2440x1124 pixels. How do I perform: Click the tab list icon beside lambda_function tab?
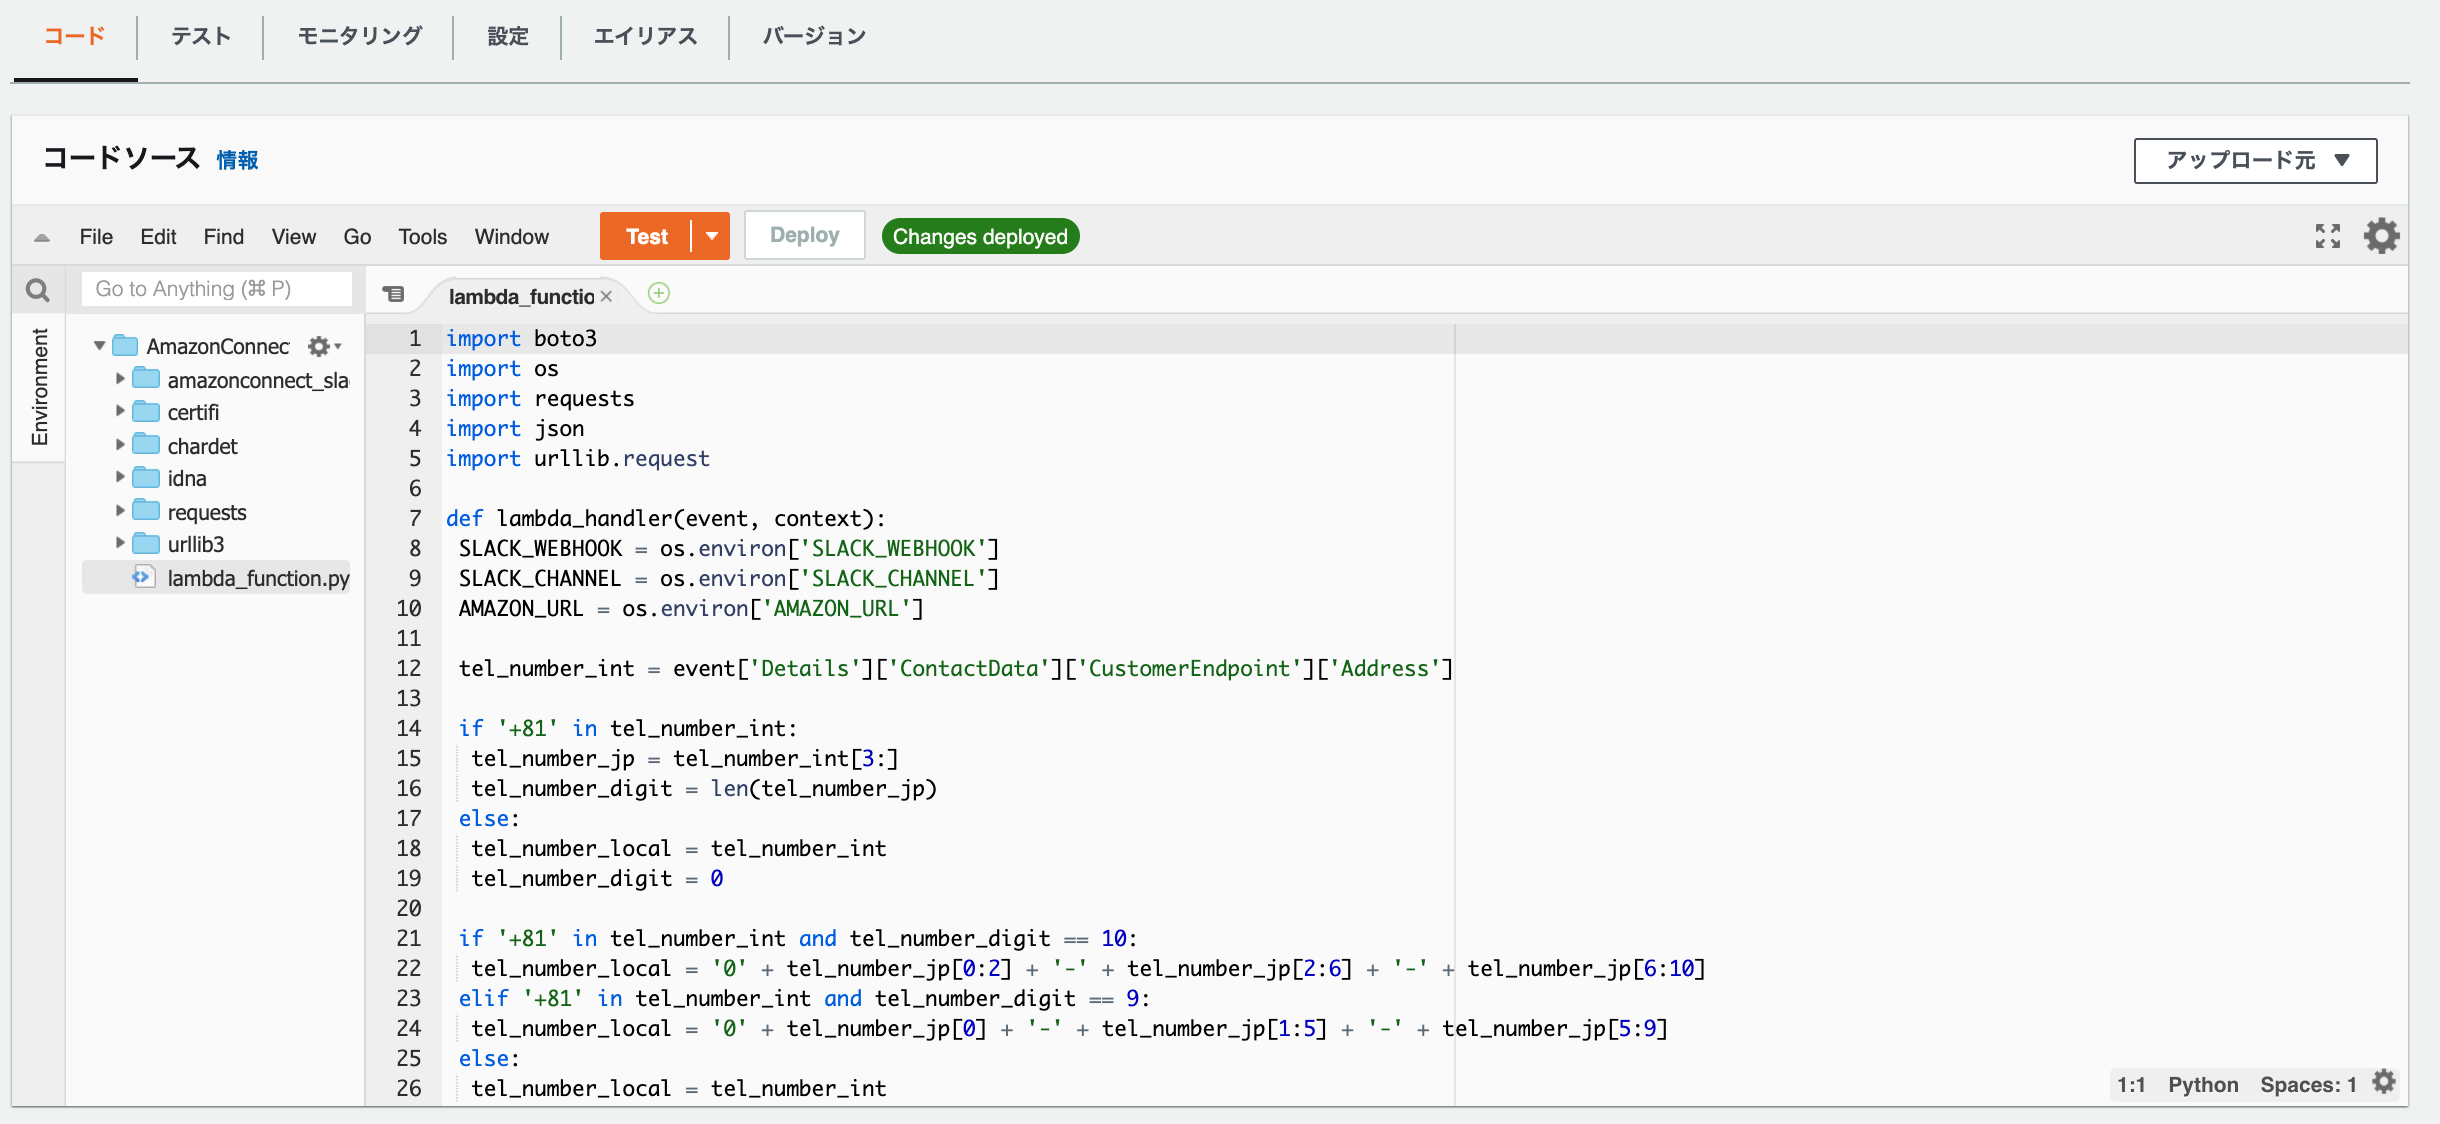click(x=393, y=294)
